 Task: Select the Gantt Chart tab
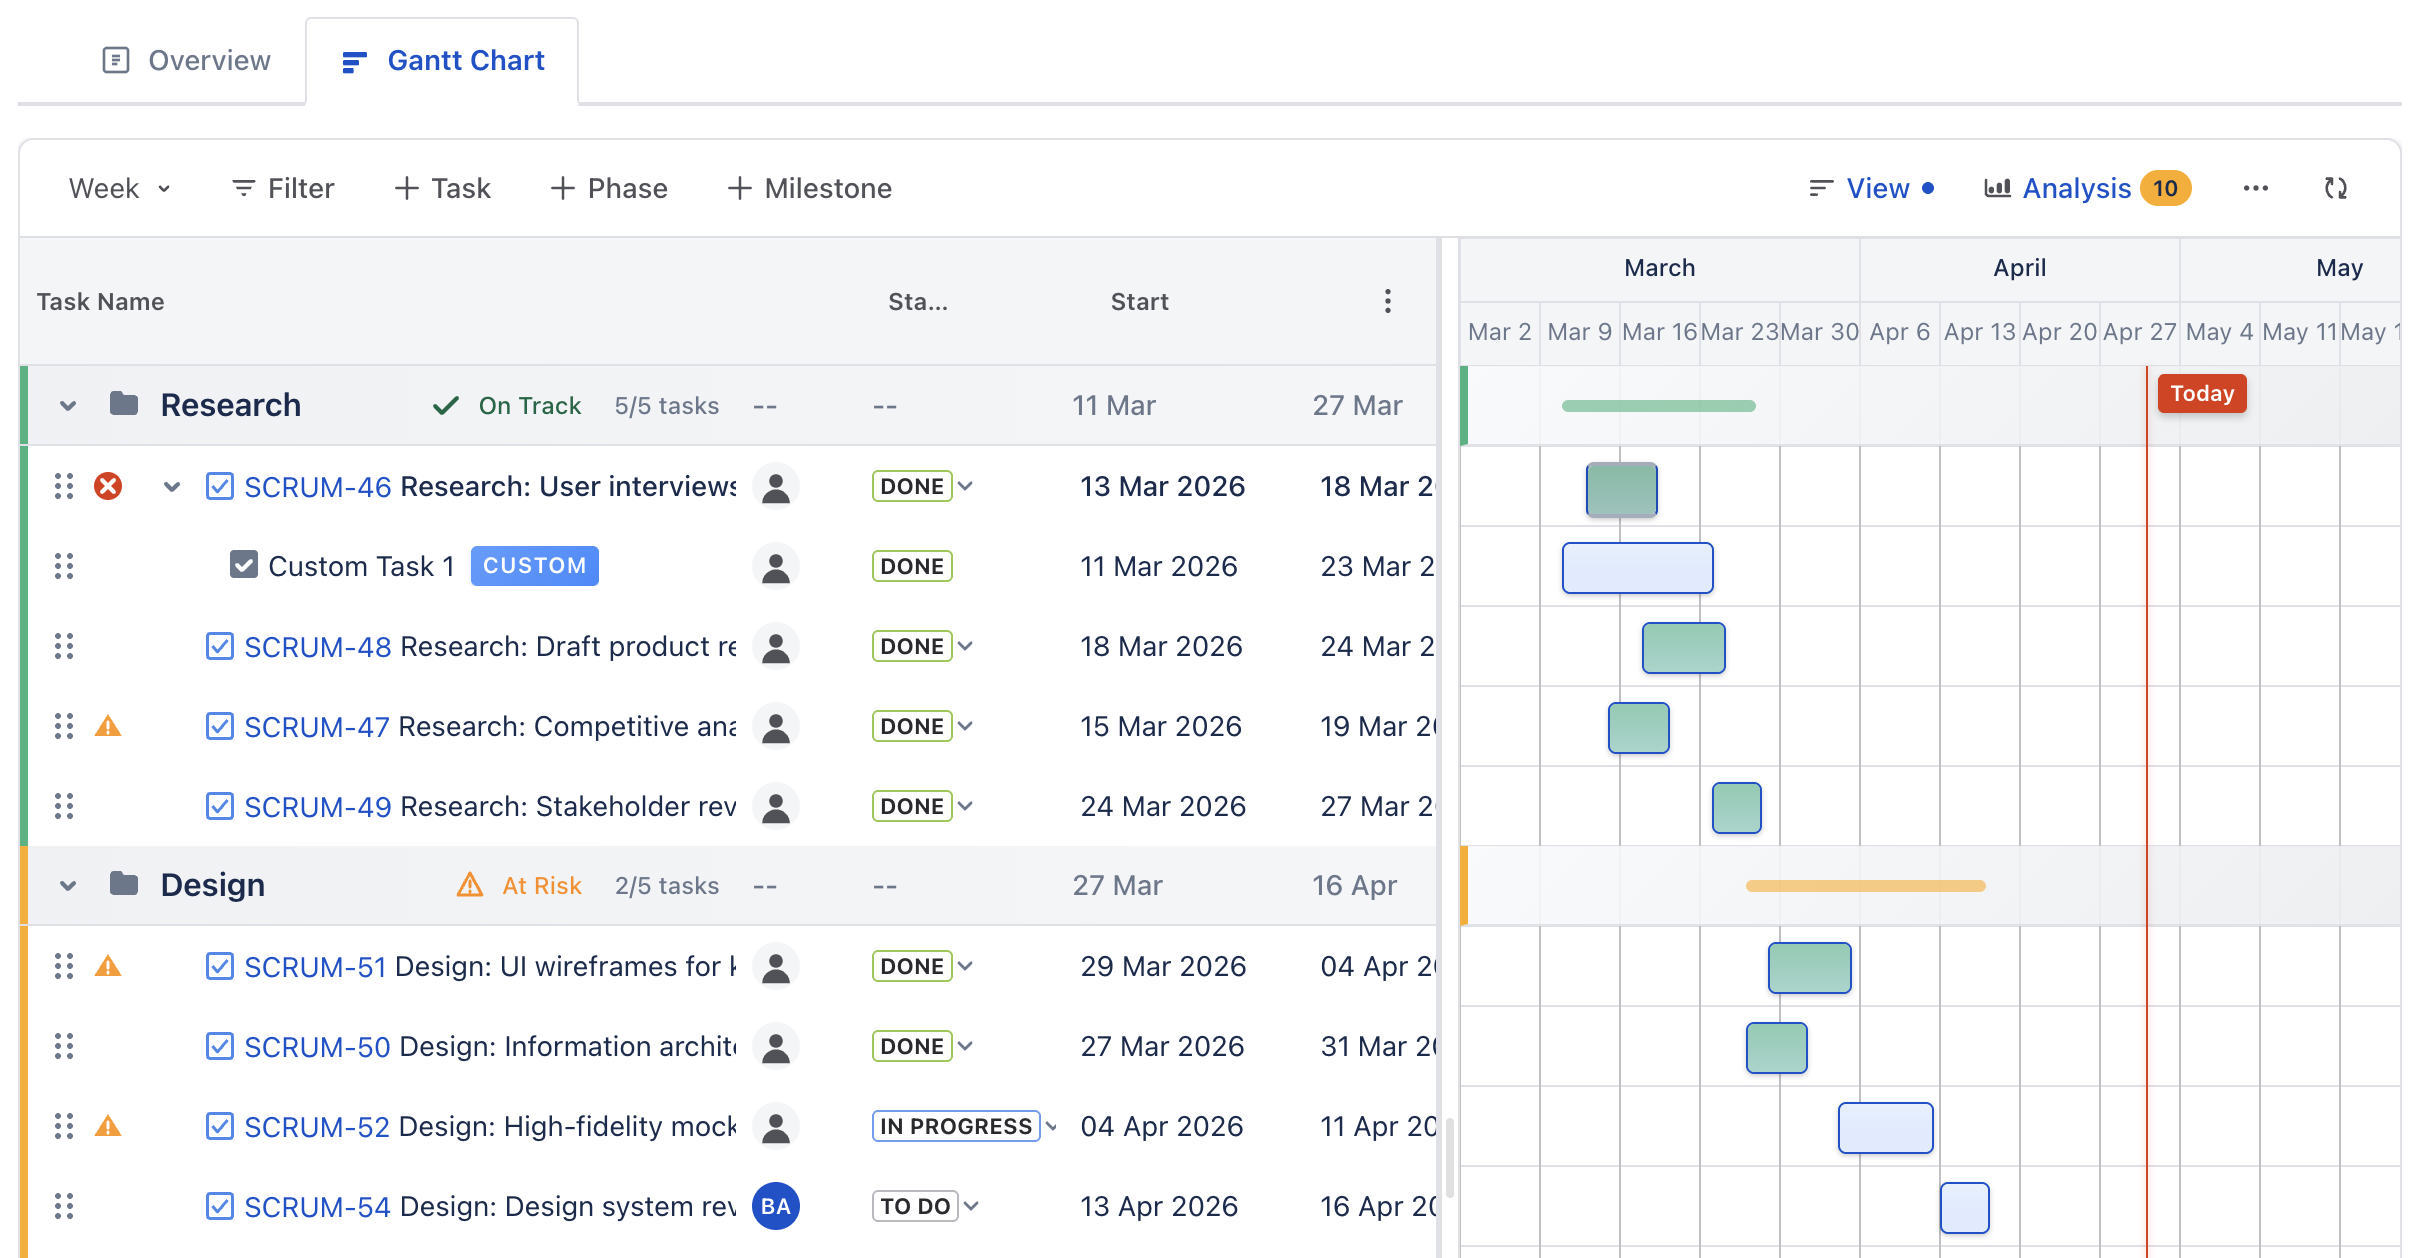pos(443,61)
